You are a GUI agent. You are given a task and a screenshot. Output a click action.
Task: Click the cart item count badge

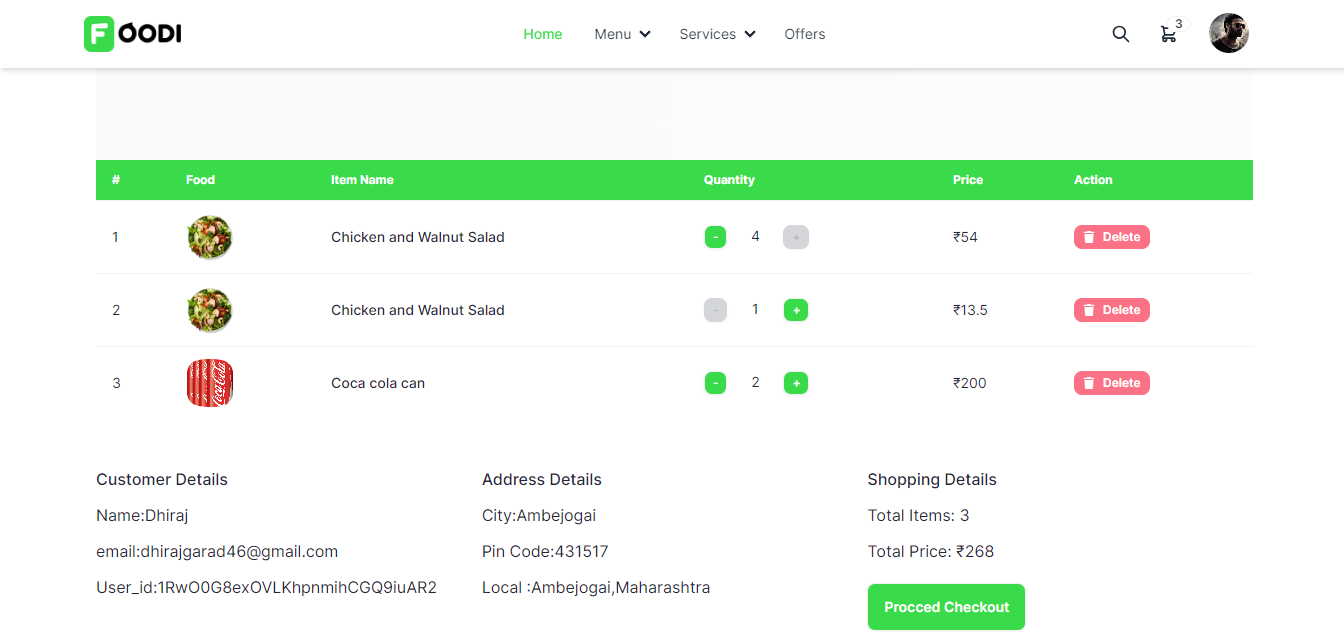(x=1179, y=22)
